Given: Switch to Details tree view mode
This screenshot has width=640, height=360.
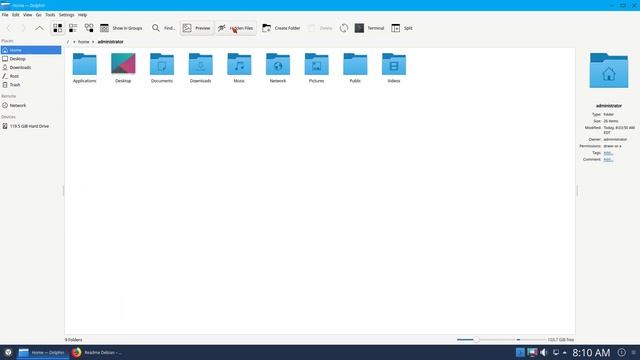Looking at the screenshot, I should 89,28.
